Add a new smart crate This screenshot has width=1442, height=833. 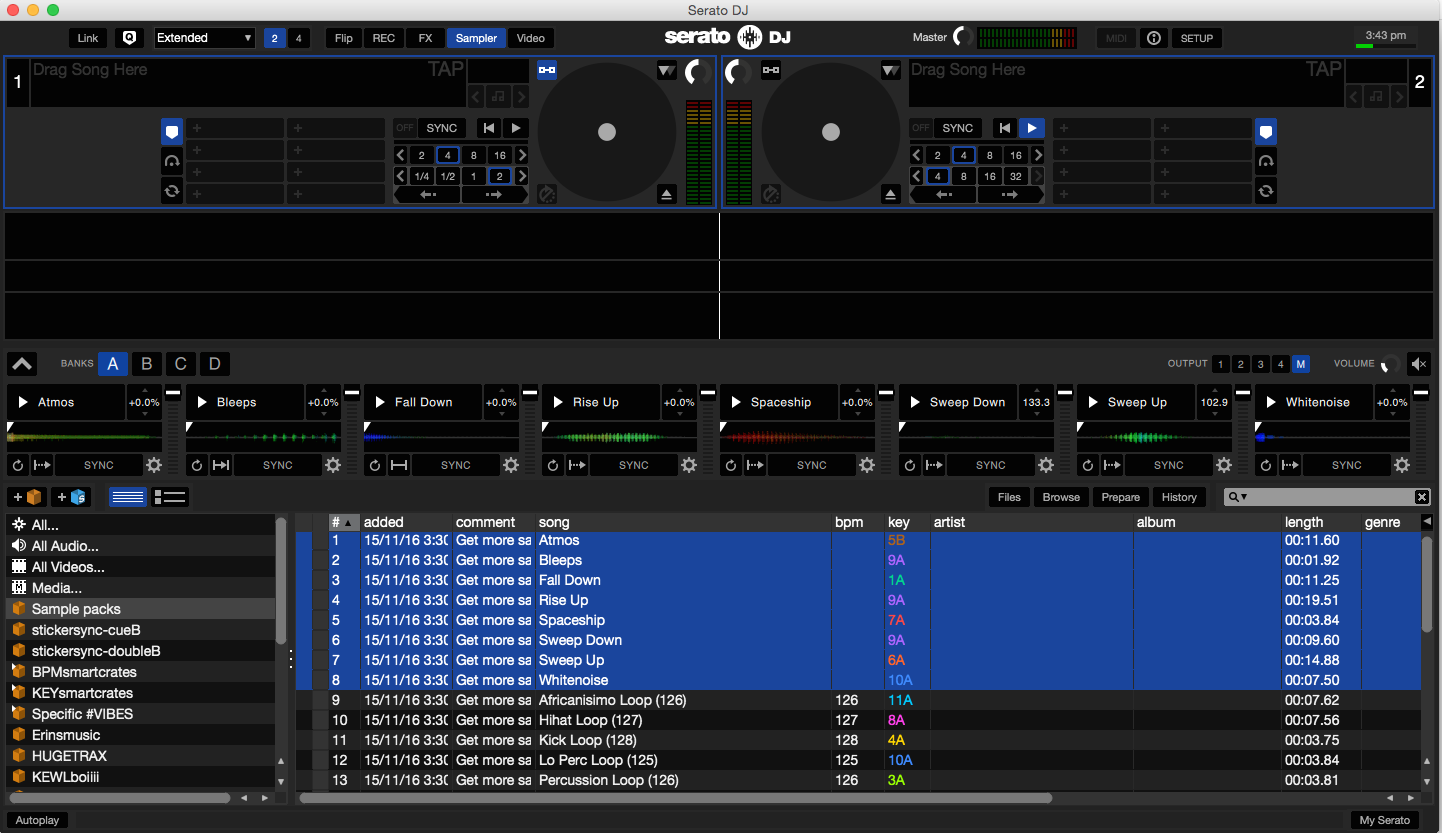coord(70,497)
